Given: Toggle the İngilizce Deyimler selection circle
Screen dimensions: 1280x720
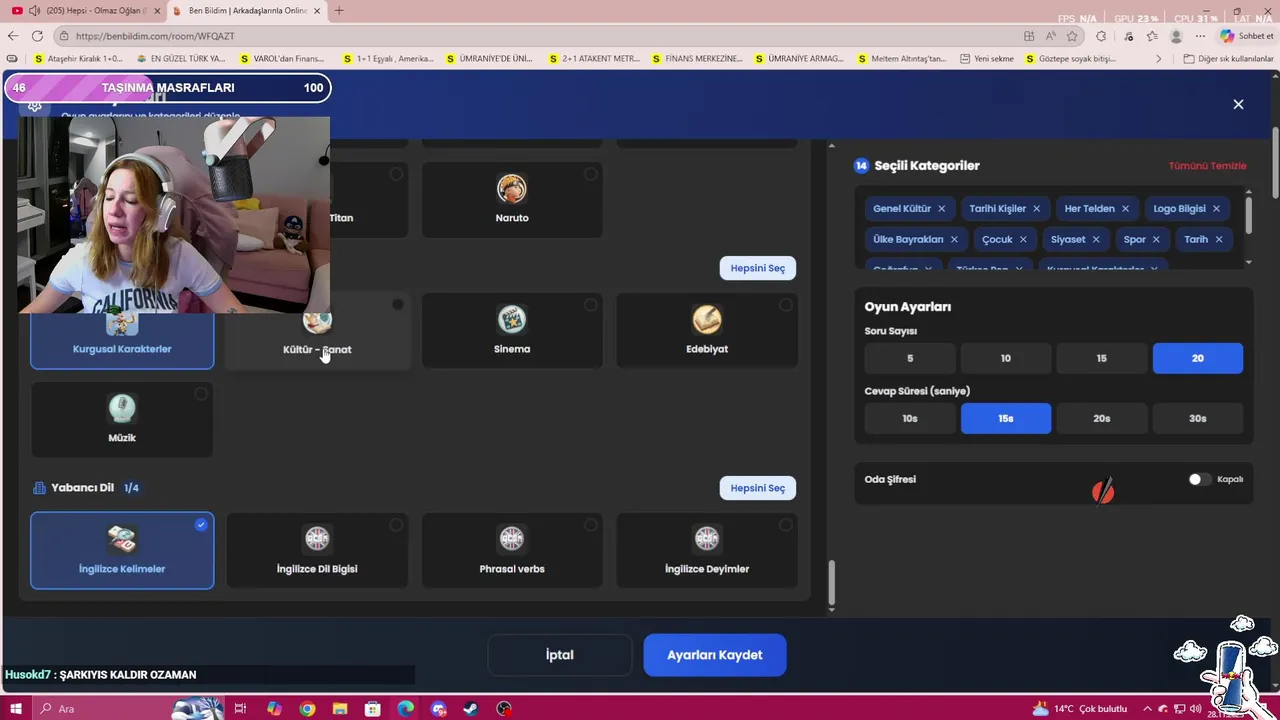Looking at the screenshot, I should click(786, 524).
